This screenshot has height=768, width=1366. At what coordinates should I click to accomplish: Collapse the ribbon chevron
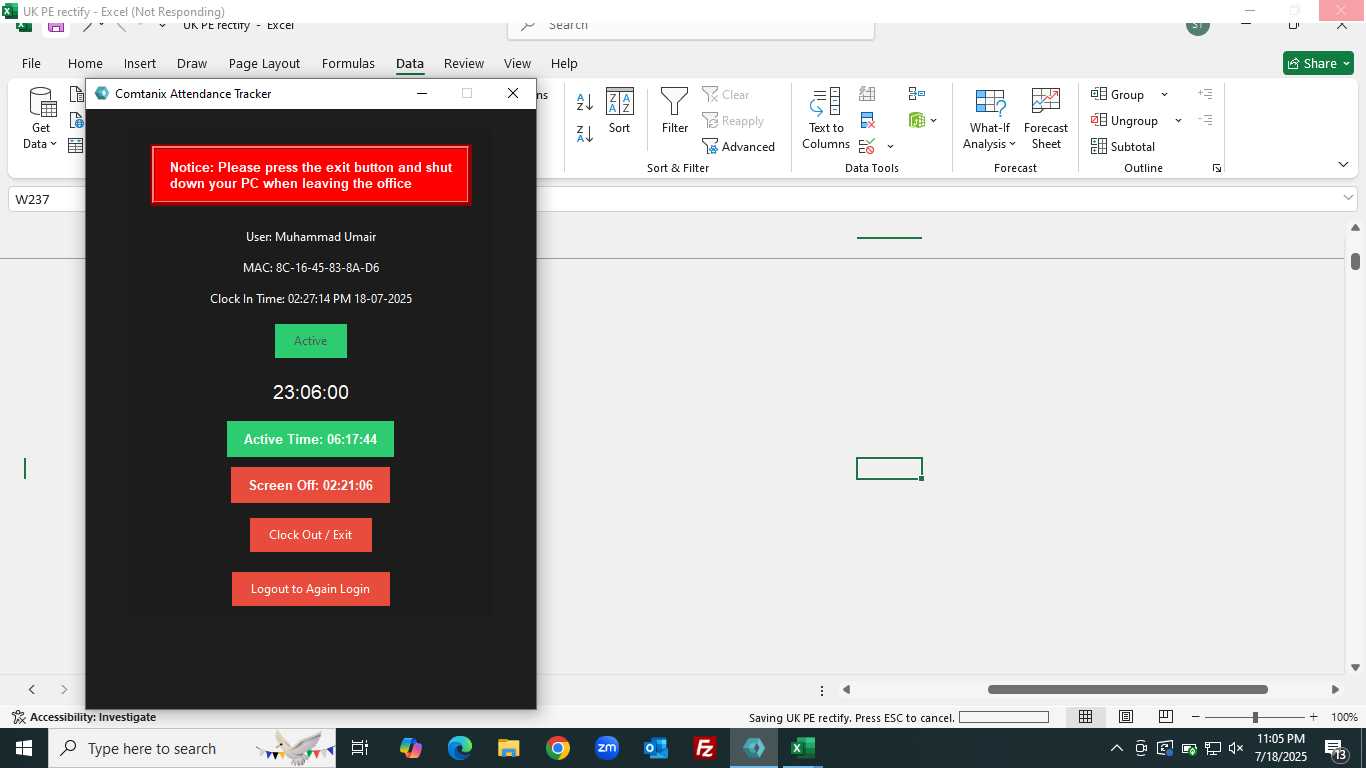point(1343,165)
